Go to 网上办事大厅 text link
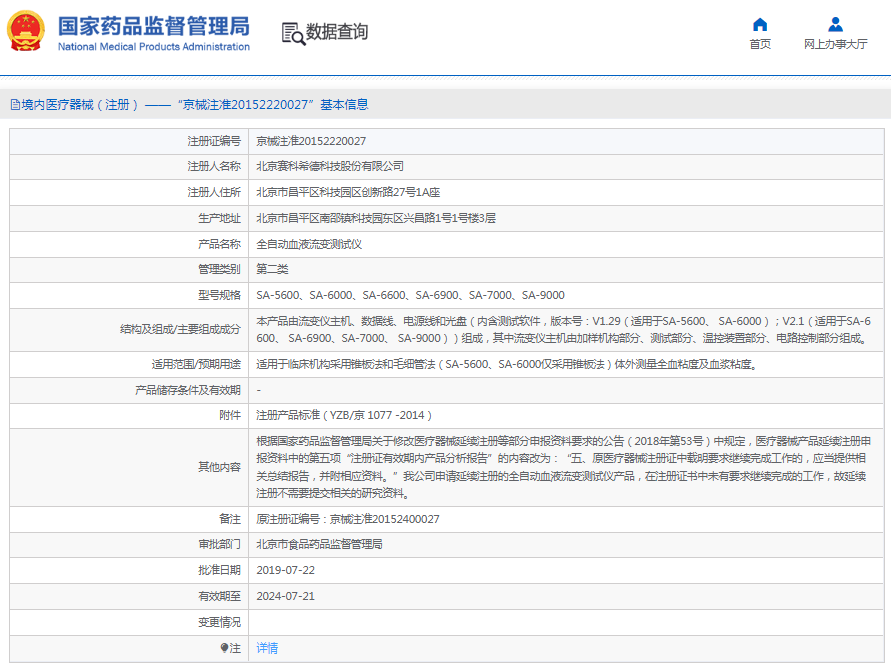This screenshot has height=670, width=891. 835,44
